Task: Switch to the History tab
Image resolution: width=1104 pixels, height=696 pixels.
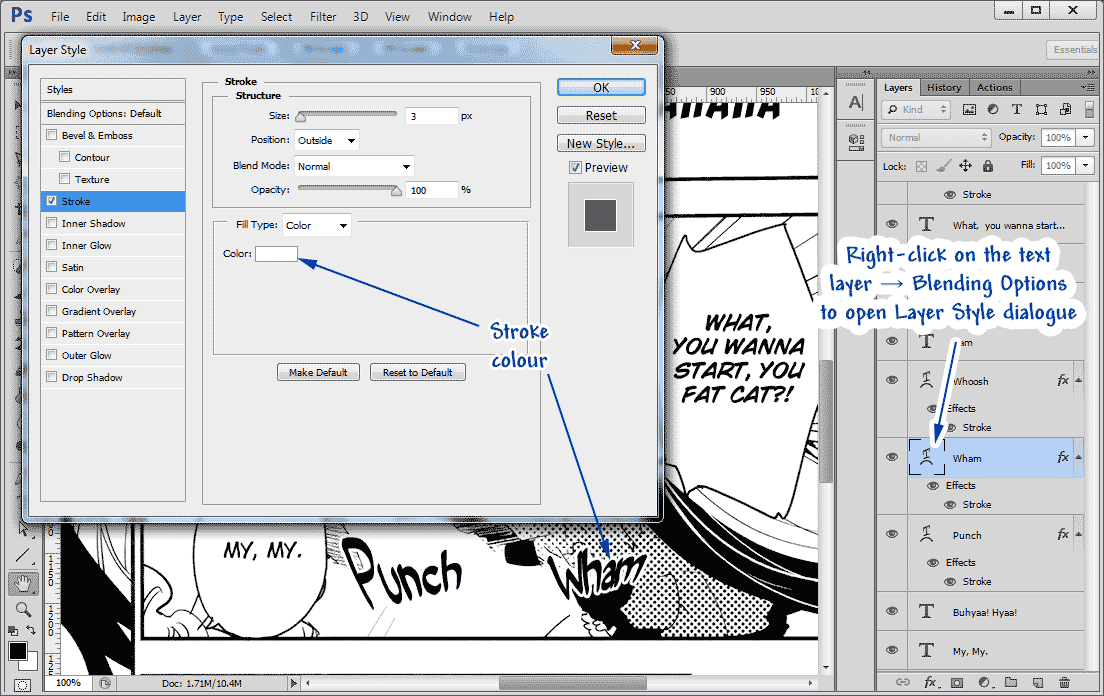Action: point(944,87)
